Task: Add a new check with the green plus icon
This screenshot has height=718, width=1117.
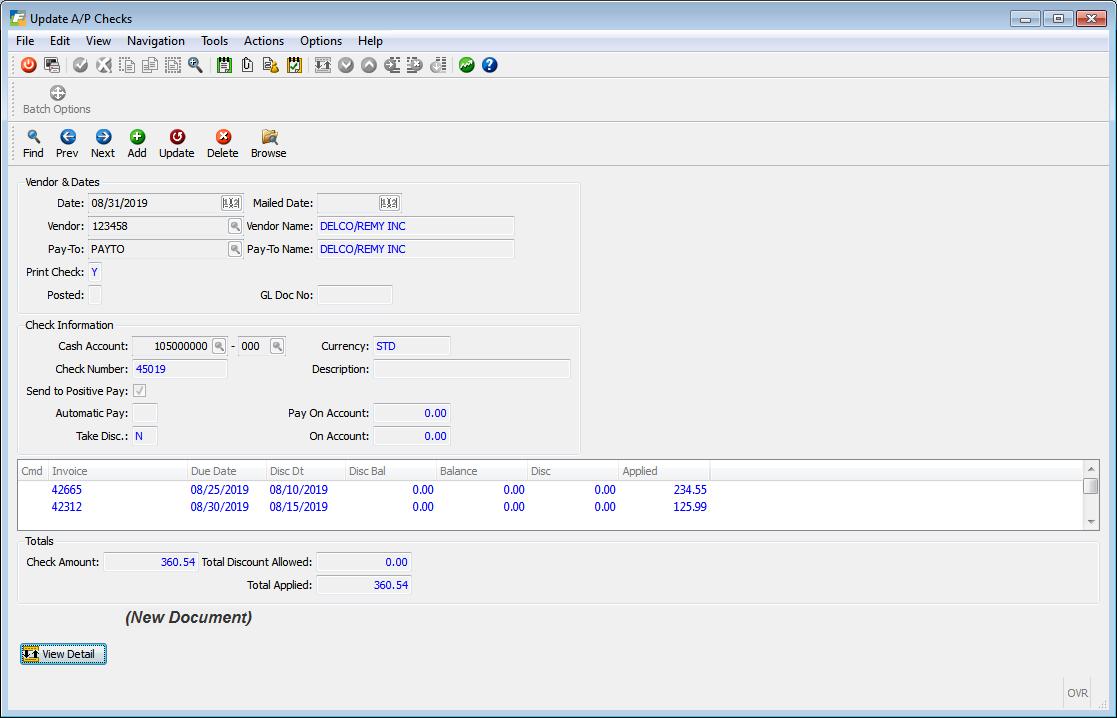Action: pos(137,135)
